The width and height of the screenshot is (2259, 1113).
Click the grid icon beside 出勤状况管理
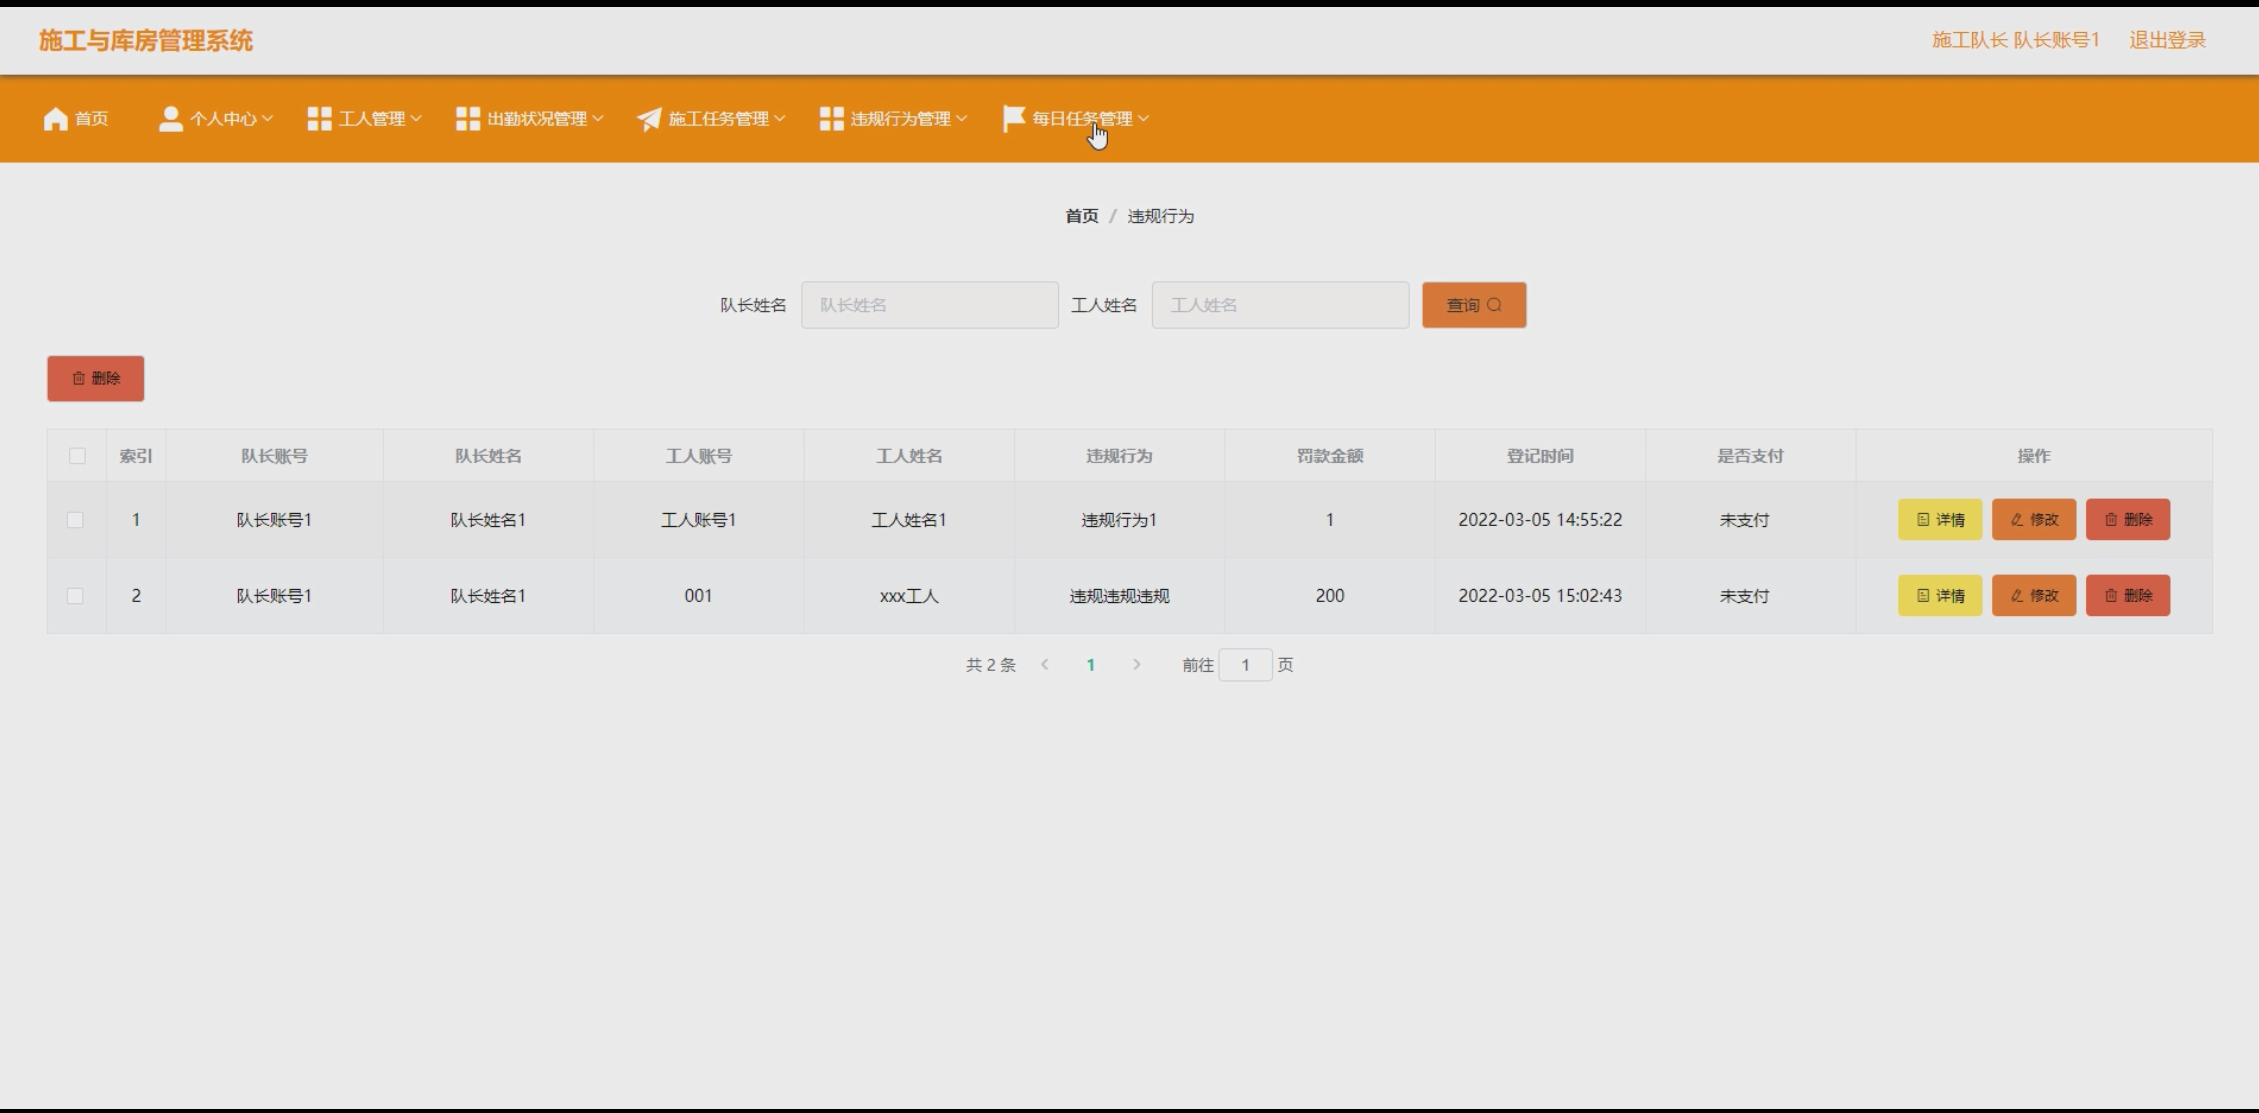468,119
